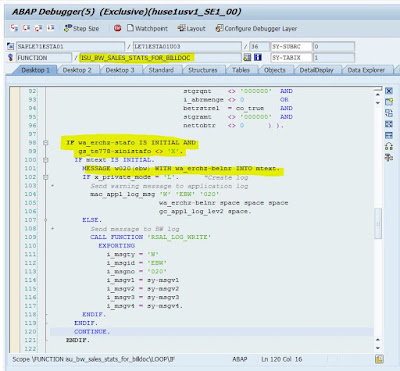Click the navigate-to-source icon beside function name
400x371 pixels.
coord(247,57)
